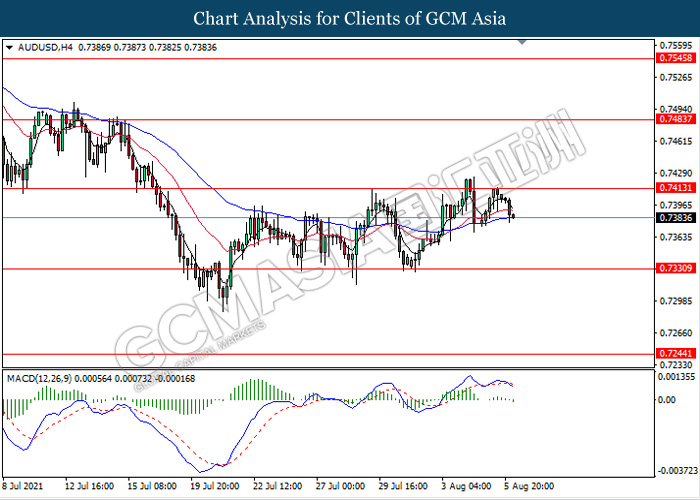
Task: Click the 0.73965 price scale value
Action: [676, 205]
